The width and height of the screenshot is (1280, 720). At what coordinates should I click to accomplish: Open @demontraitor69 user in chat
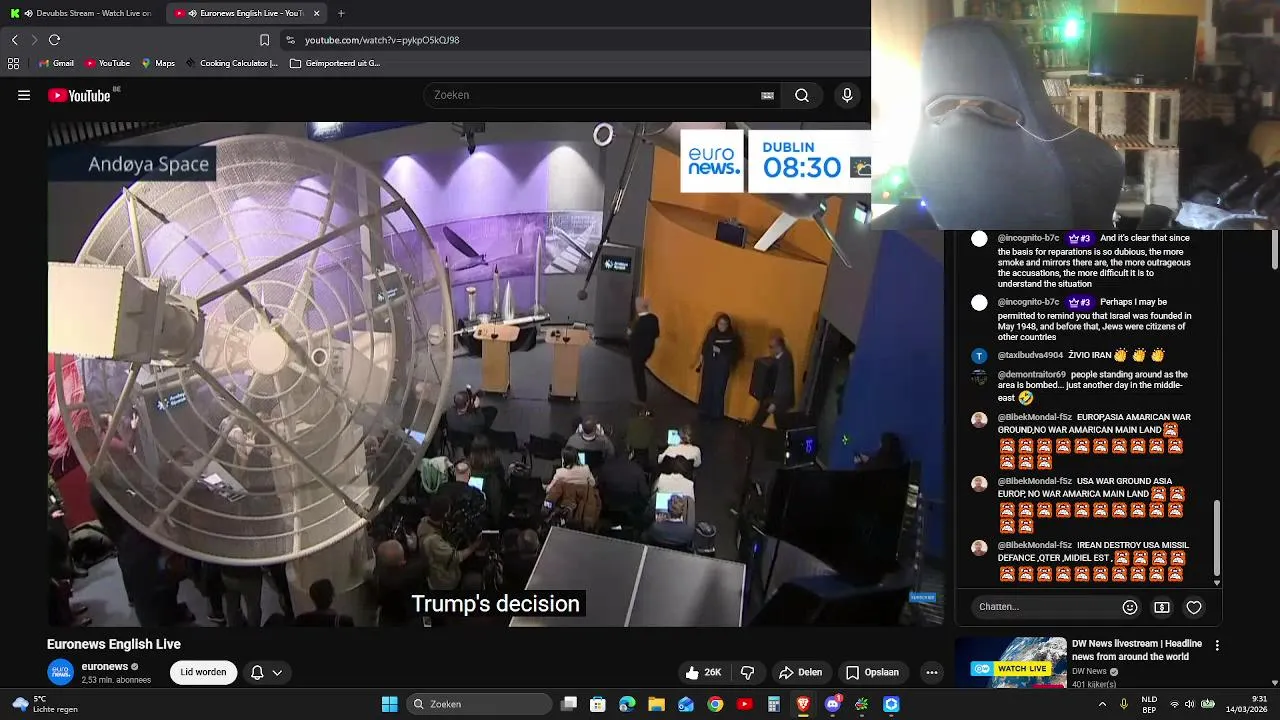(1032, 374)
